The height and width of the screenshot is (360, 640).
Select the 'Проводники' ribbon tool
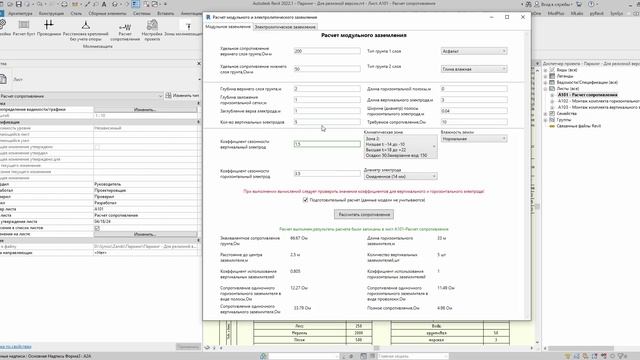click(x=49, y=28)
